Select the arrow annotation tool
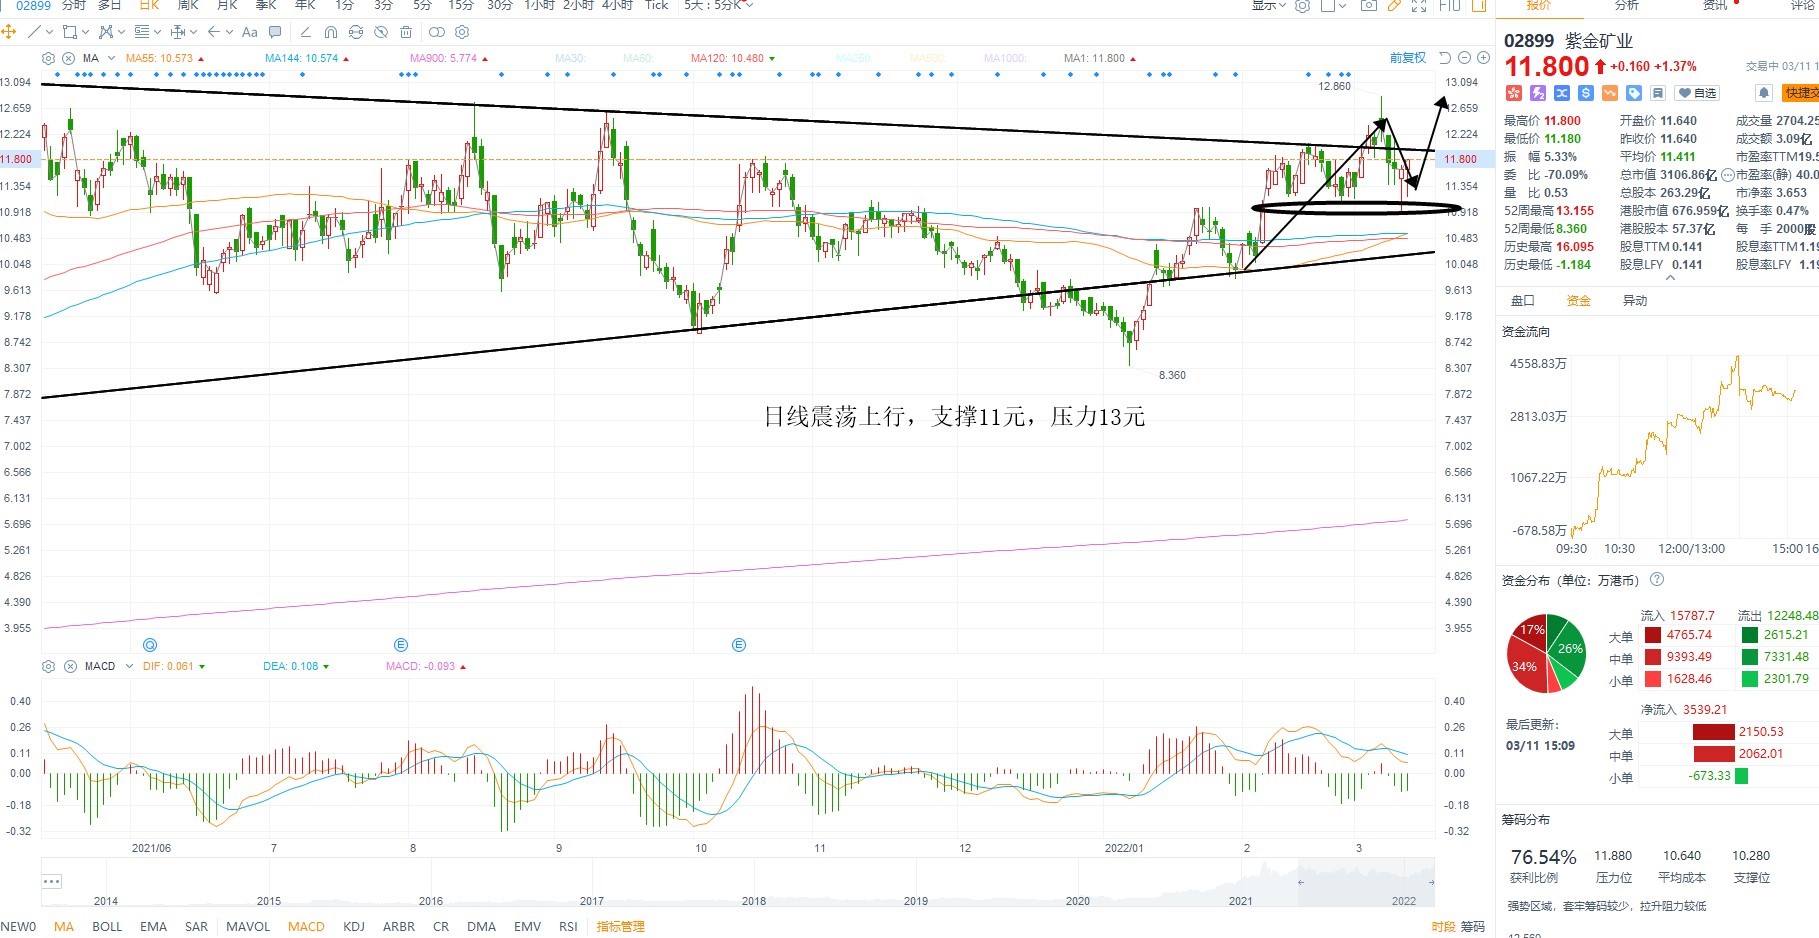Image resolution: width=1819 pixels, height=938 pixels. [214, 32]
